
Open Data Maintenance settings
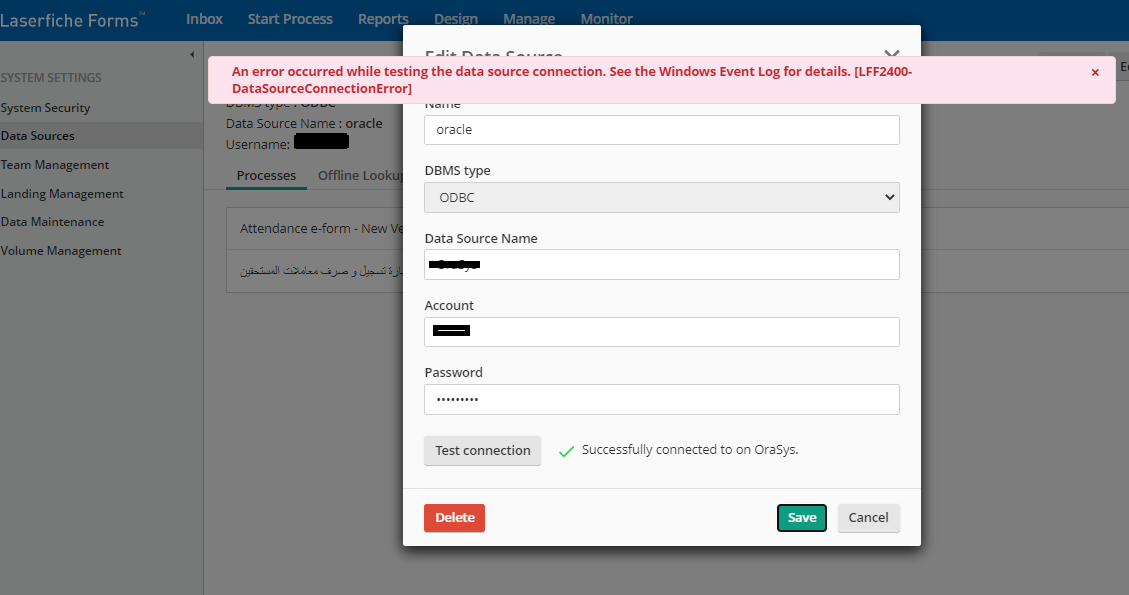52,222
